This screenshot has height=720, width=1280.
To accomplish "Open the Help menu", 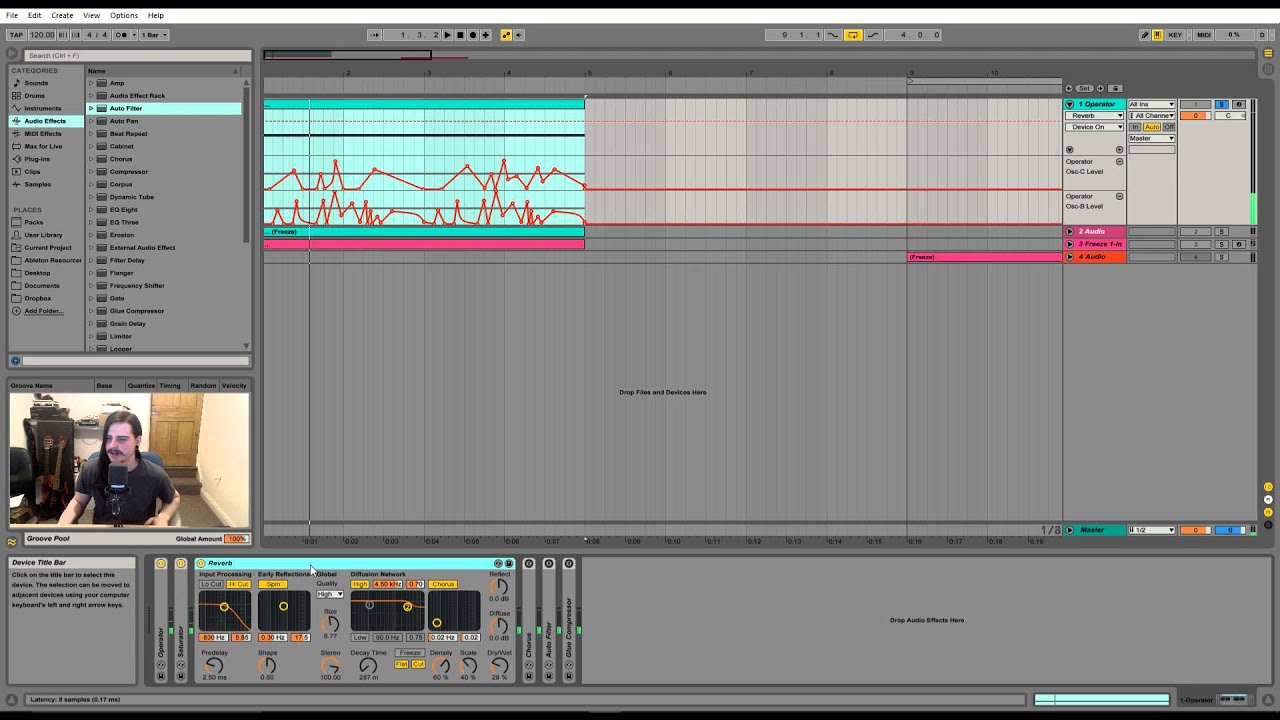I will (x=156, y=15).
